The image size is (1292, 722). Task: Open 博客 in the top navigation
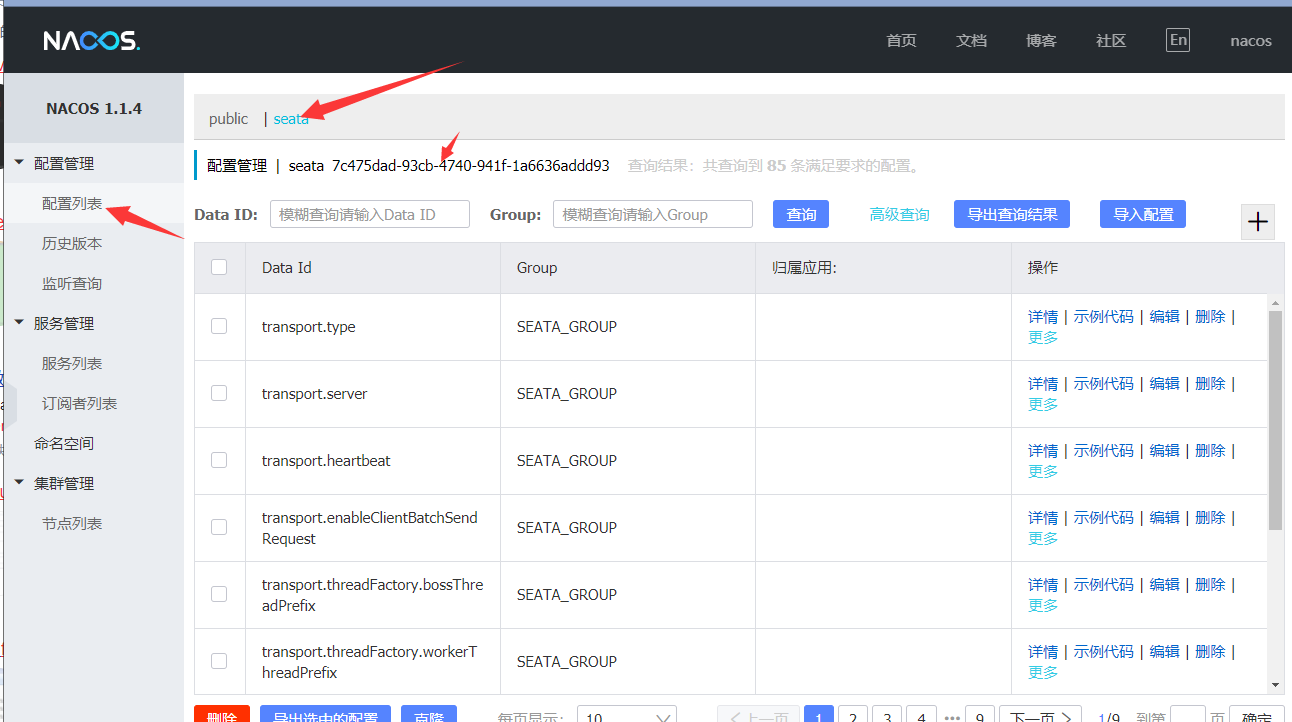pos(1041,41)
